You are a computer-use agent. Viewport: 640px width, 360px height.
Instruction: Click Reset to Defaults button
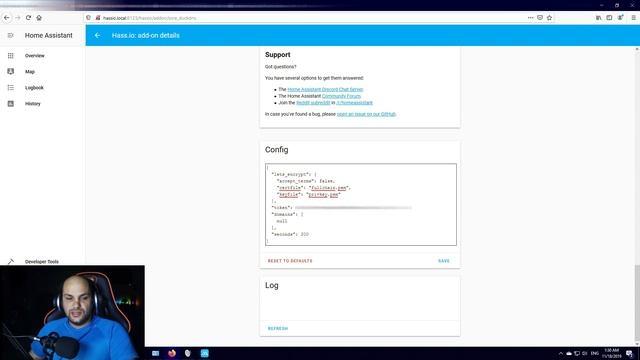tap(290, 261)
